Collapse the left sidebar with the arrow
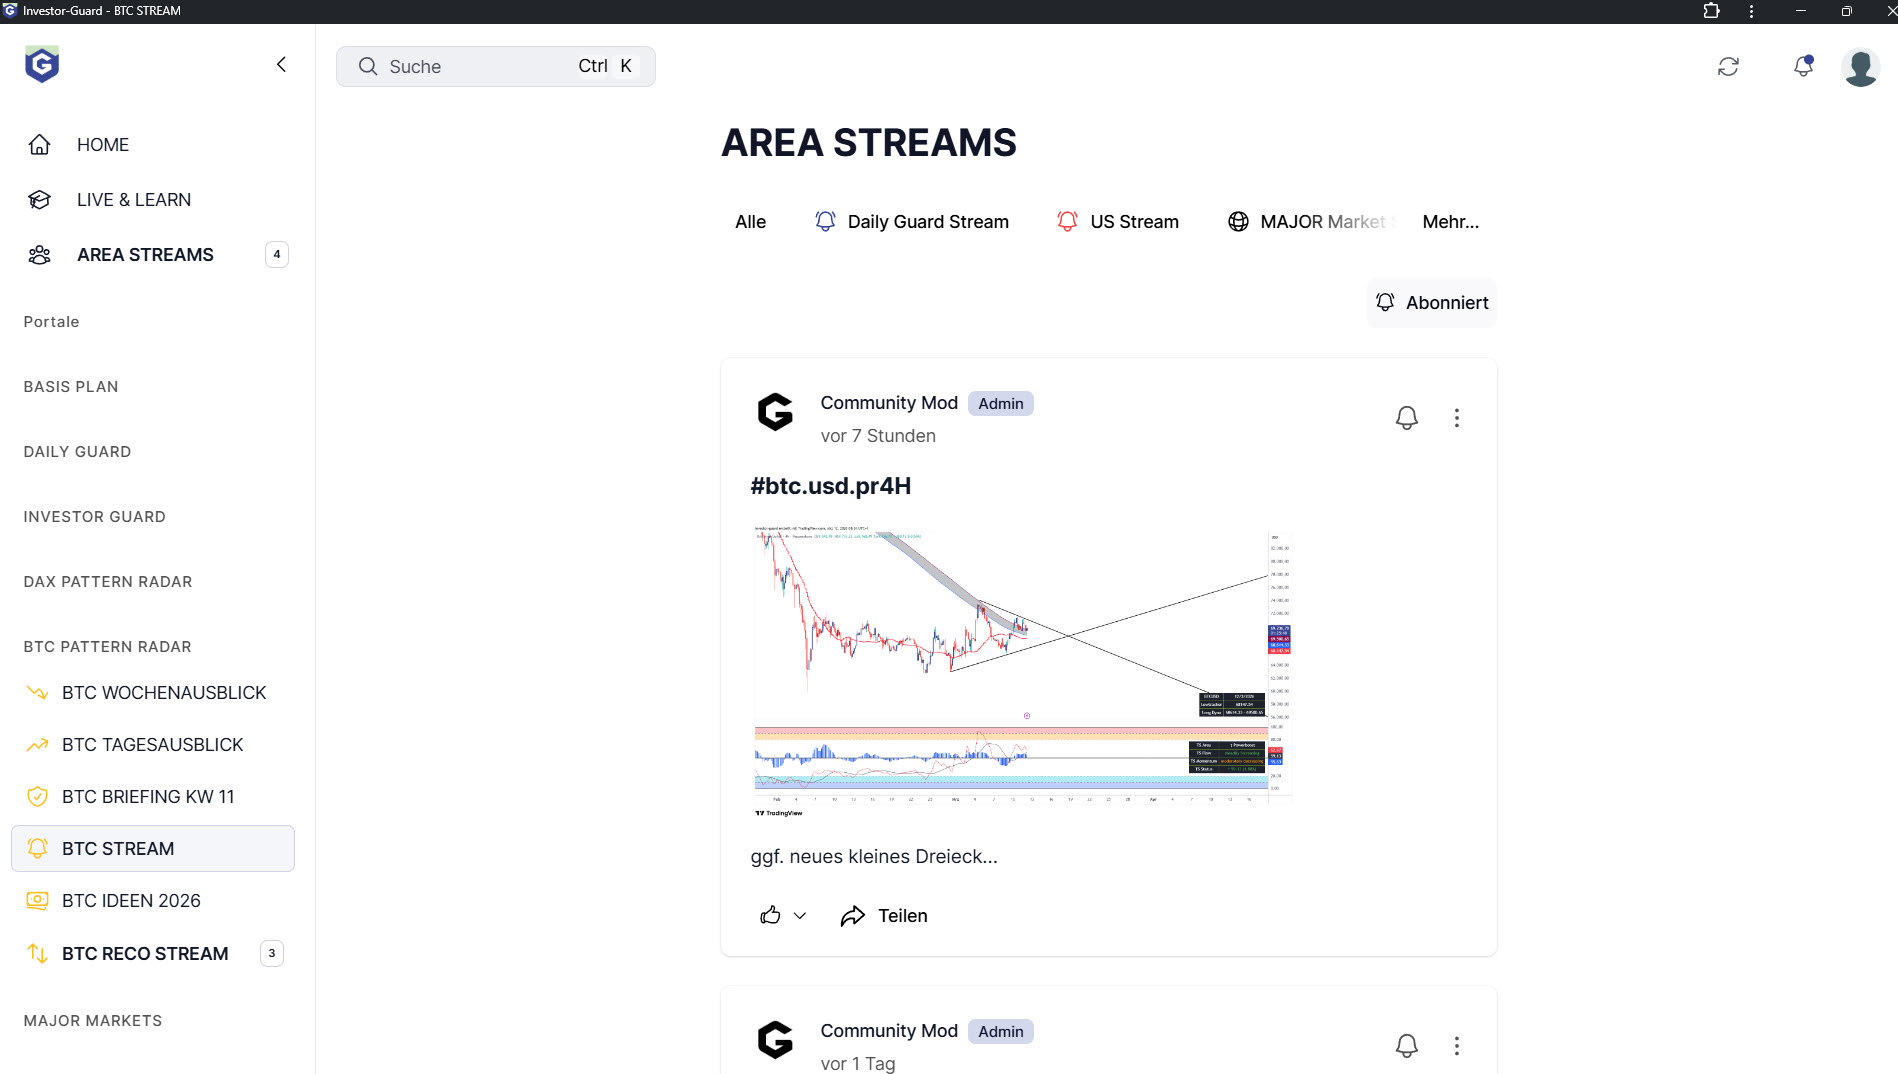This screenshot has height=1074, width=1898. pos(281,65)
